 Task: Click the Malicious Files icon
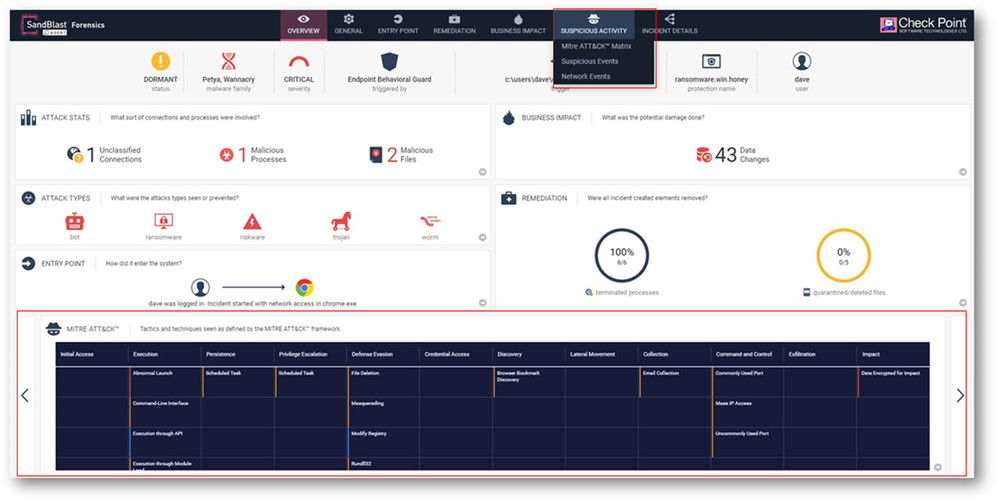376,154
